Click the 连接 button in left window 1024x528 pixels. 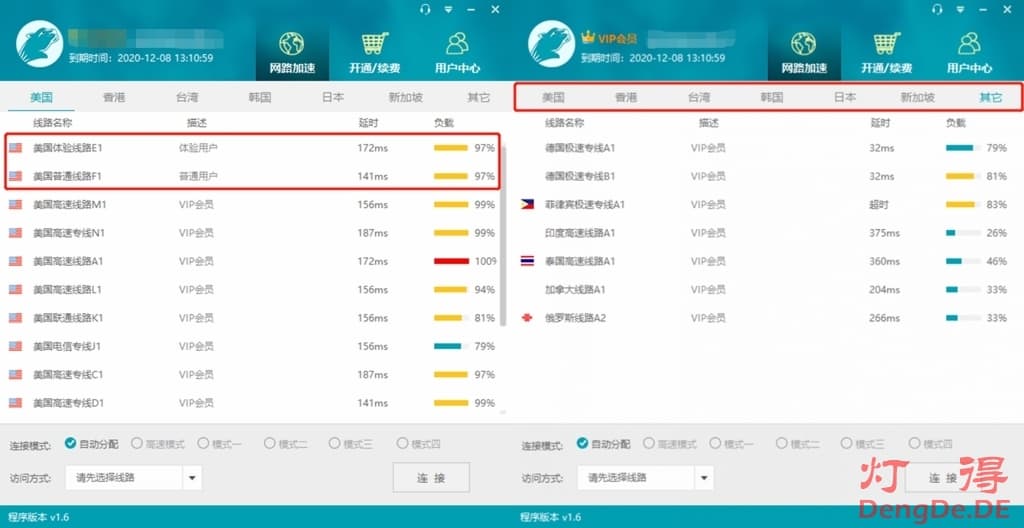point(431,478)
